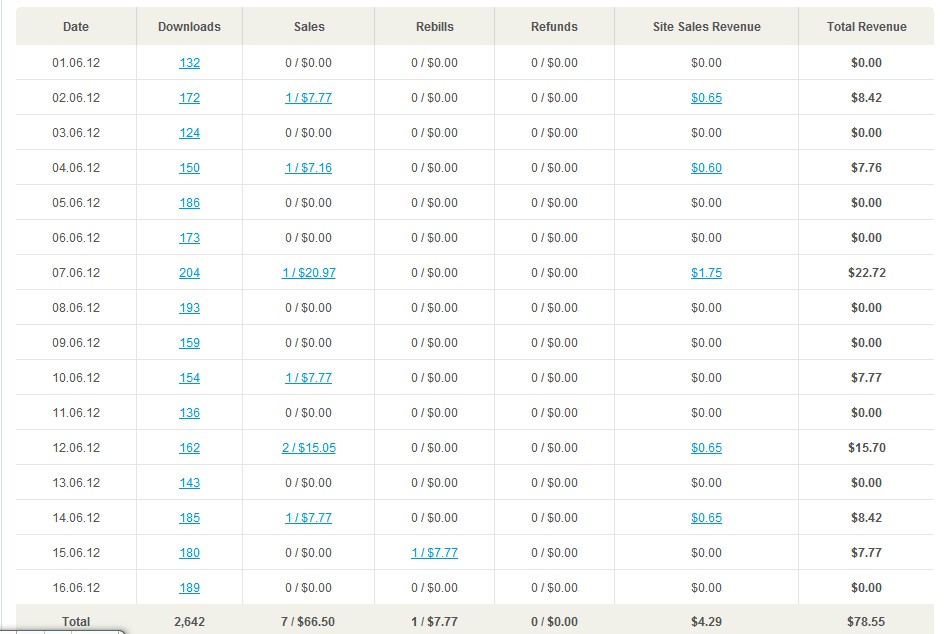The image size is (946, 634).
Task: Click the Total Revenue column header
Action: [866, 27]
